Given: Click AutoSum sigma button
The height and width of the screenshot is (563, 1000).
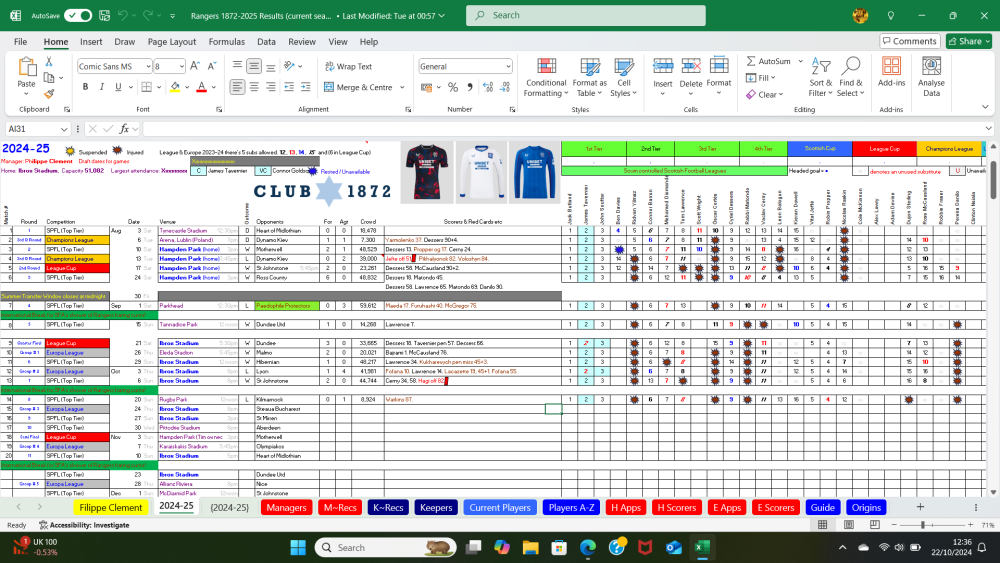Looking at the screenshot, I should 768,61.
